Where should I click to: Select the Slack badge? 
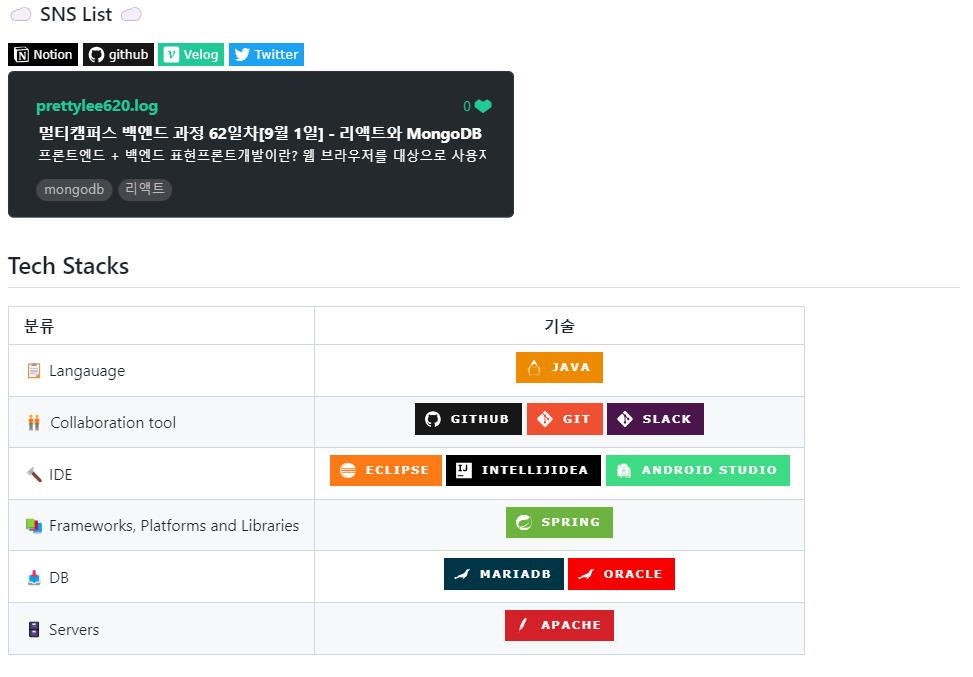[655, 419]
